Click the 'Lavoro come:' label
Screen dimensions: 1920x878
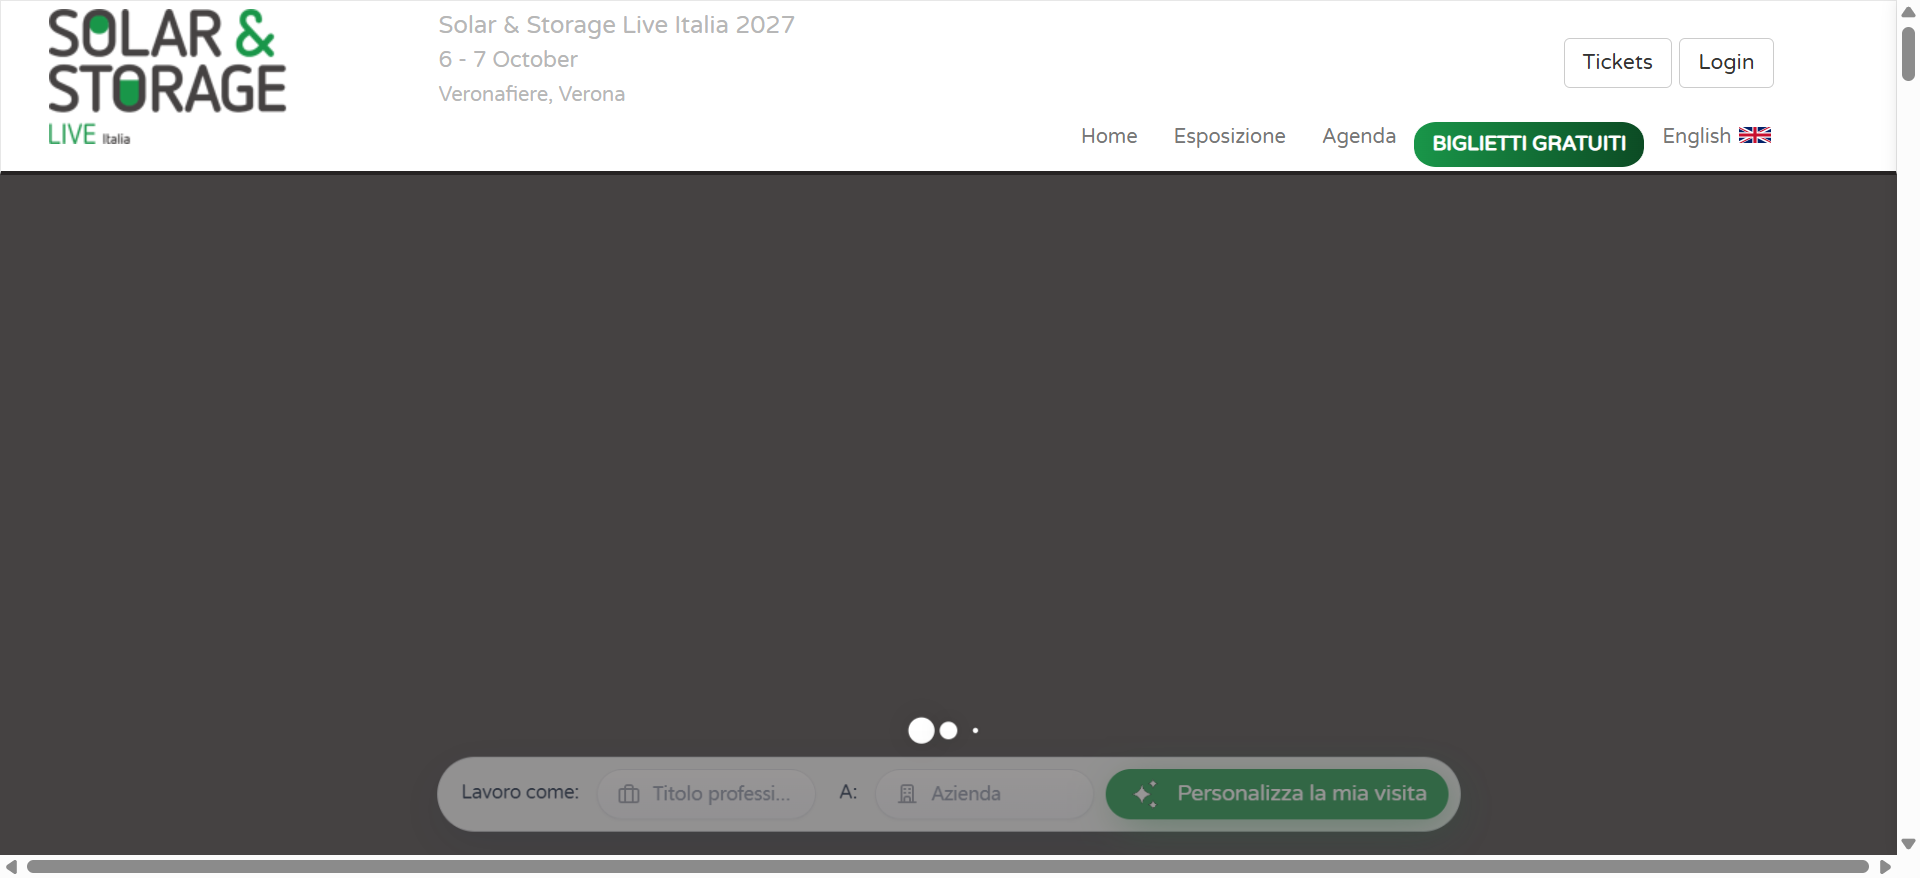(520, 792)
